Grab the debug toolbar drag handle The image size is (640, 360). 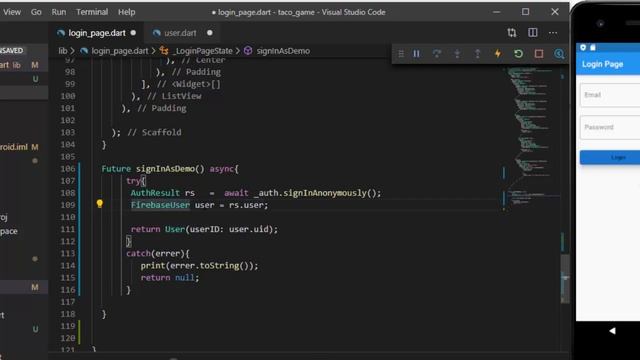401,53
